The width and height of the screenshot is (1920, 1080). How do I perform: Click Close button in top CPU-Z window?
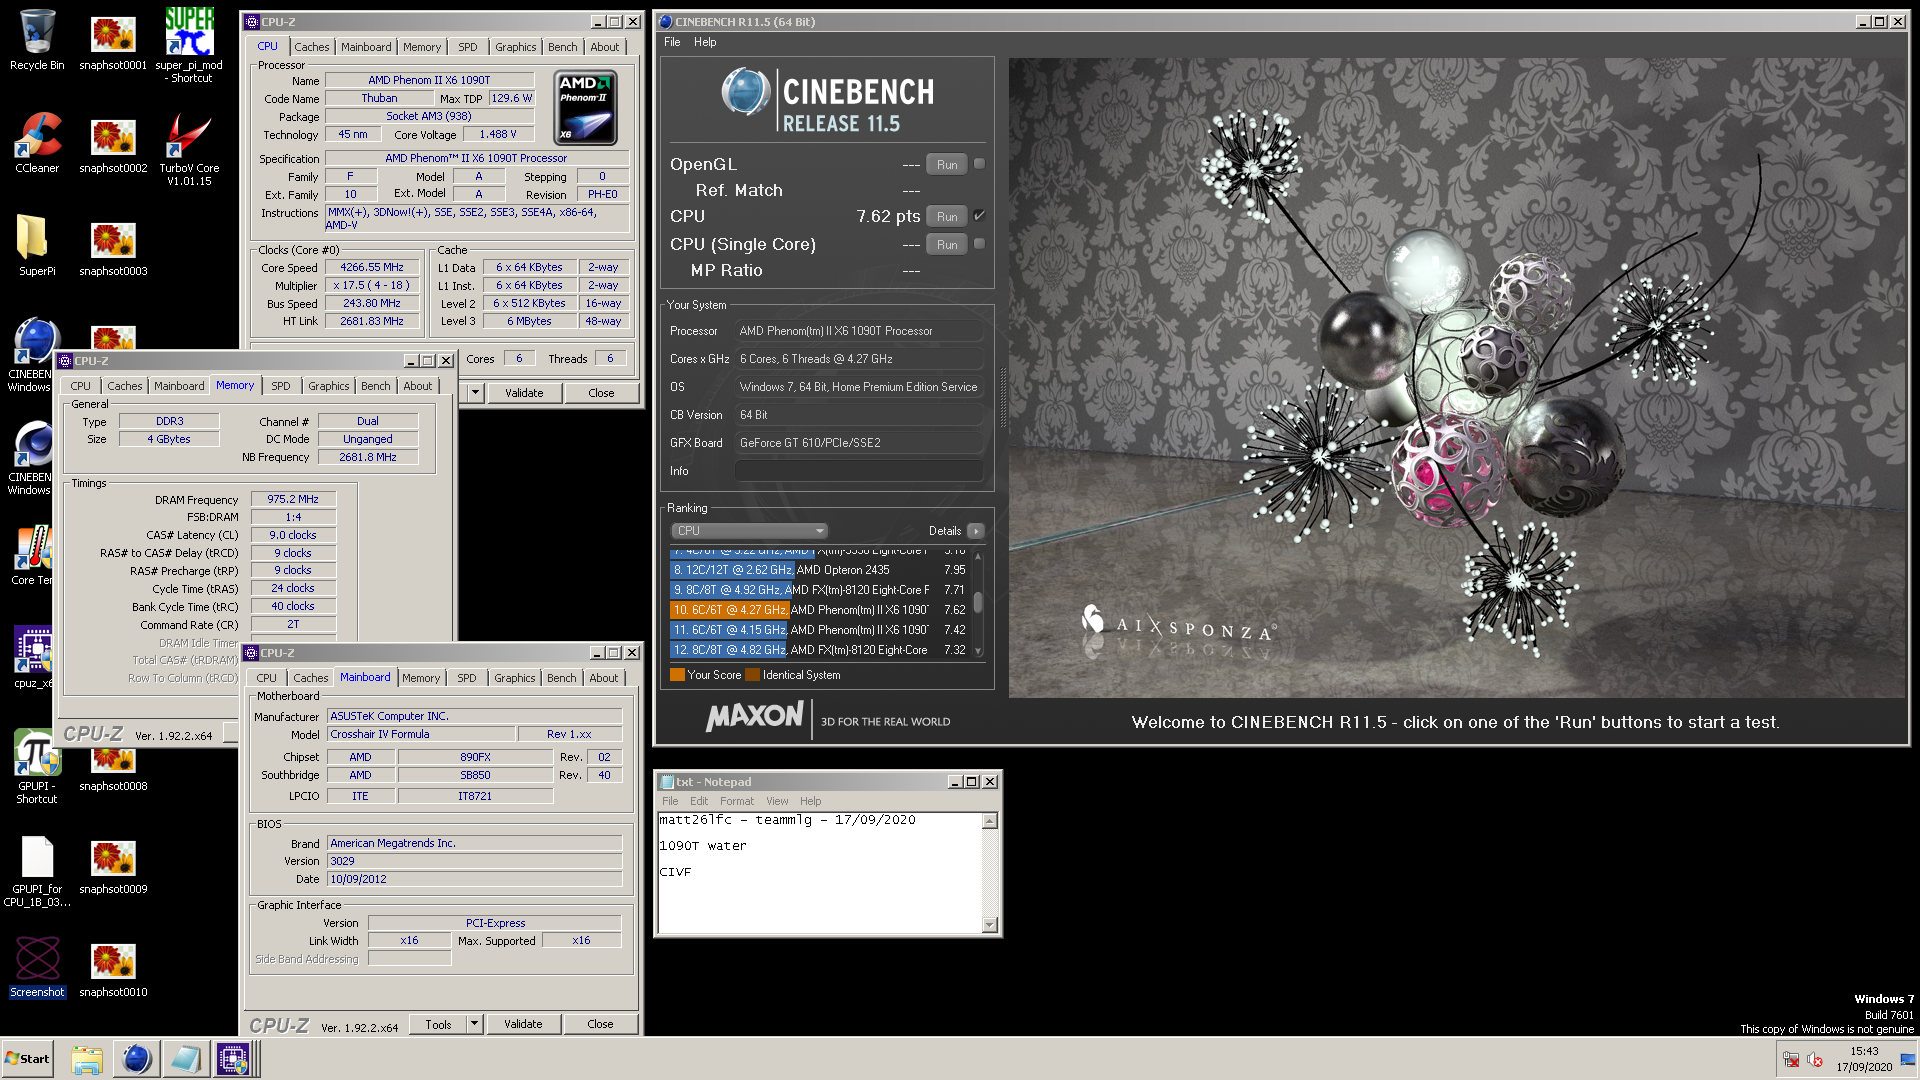(x=601, y=393)
